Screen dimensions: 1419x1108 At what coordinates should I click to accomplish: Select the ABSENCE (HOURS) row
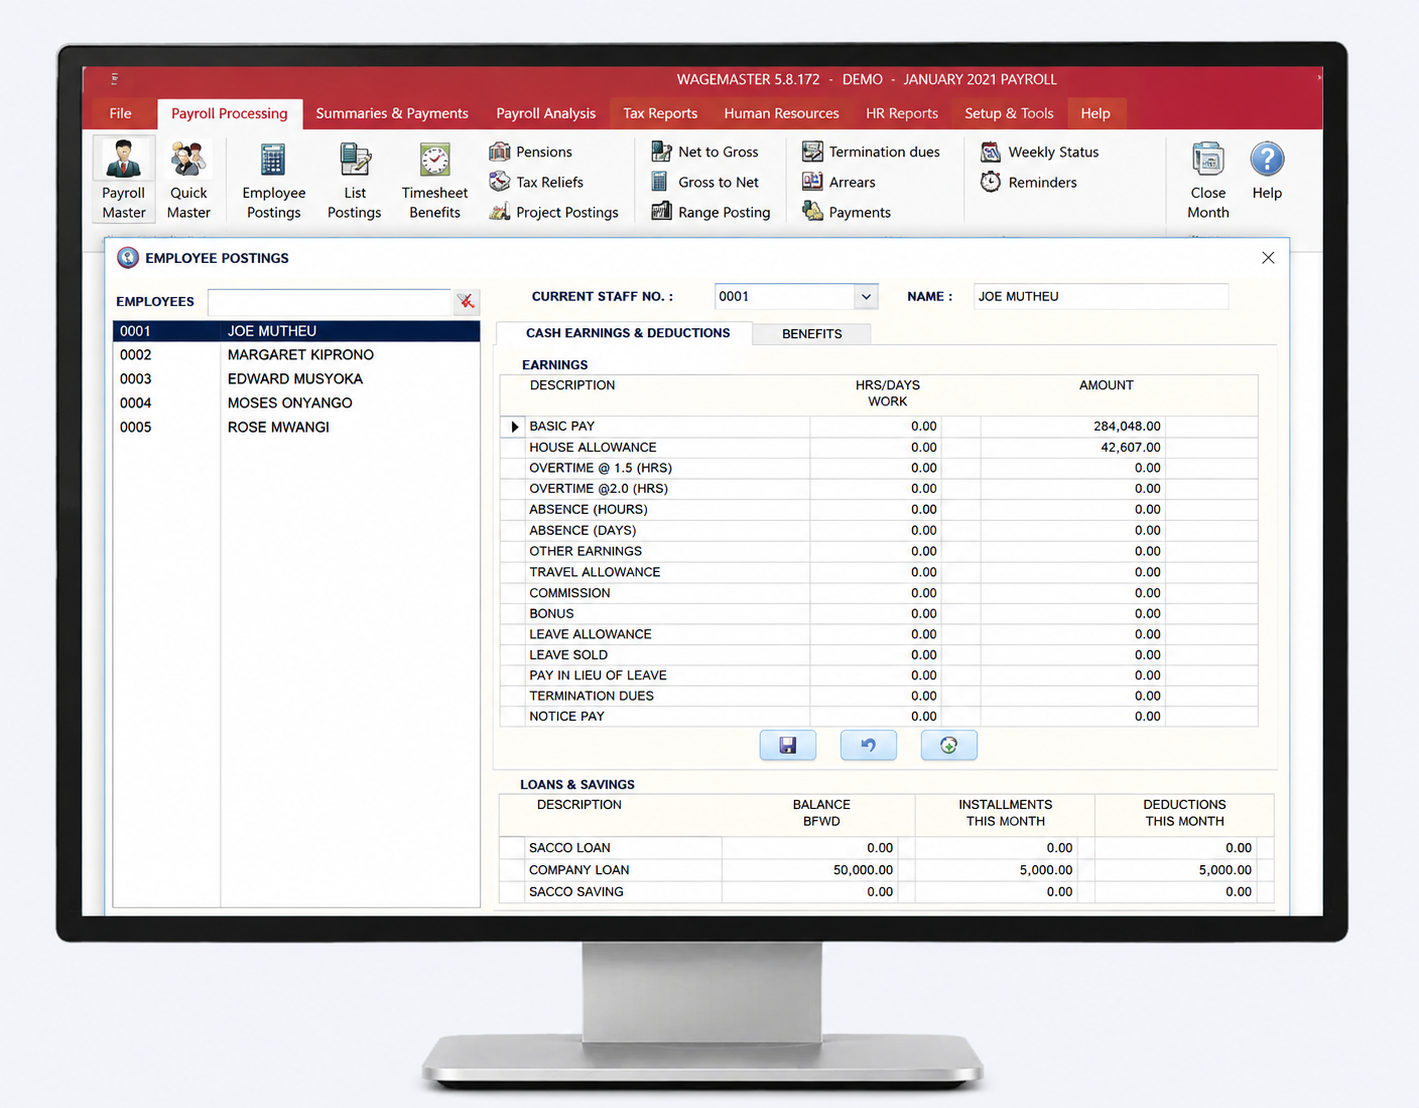pos(878,509)
